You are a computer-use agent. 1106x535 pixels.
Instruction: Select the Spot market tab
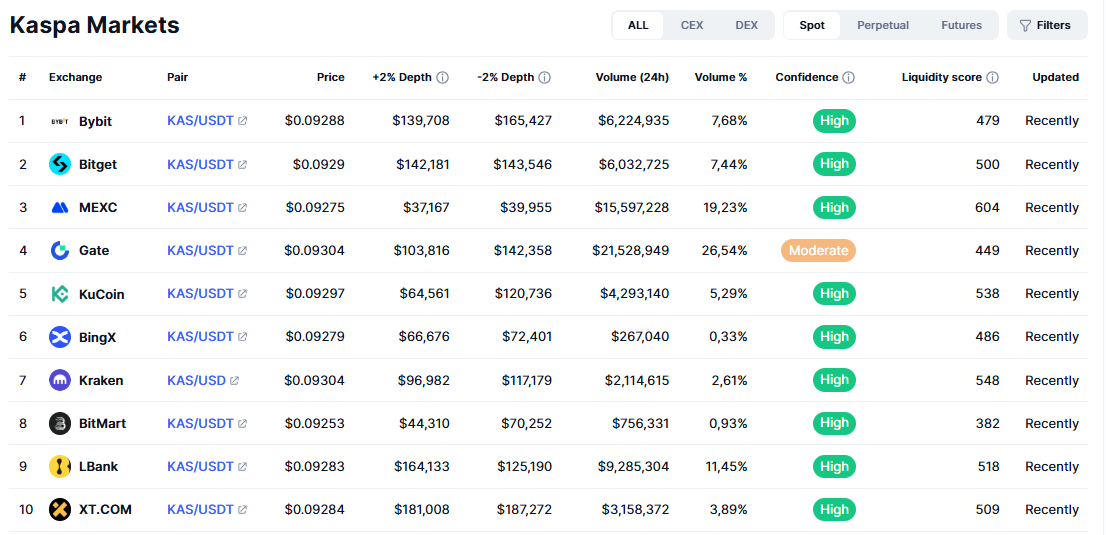pos(812,25)
